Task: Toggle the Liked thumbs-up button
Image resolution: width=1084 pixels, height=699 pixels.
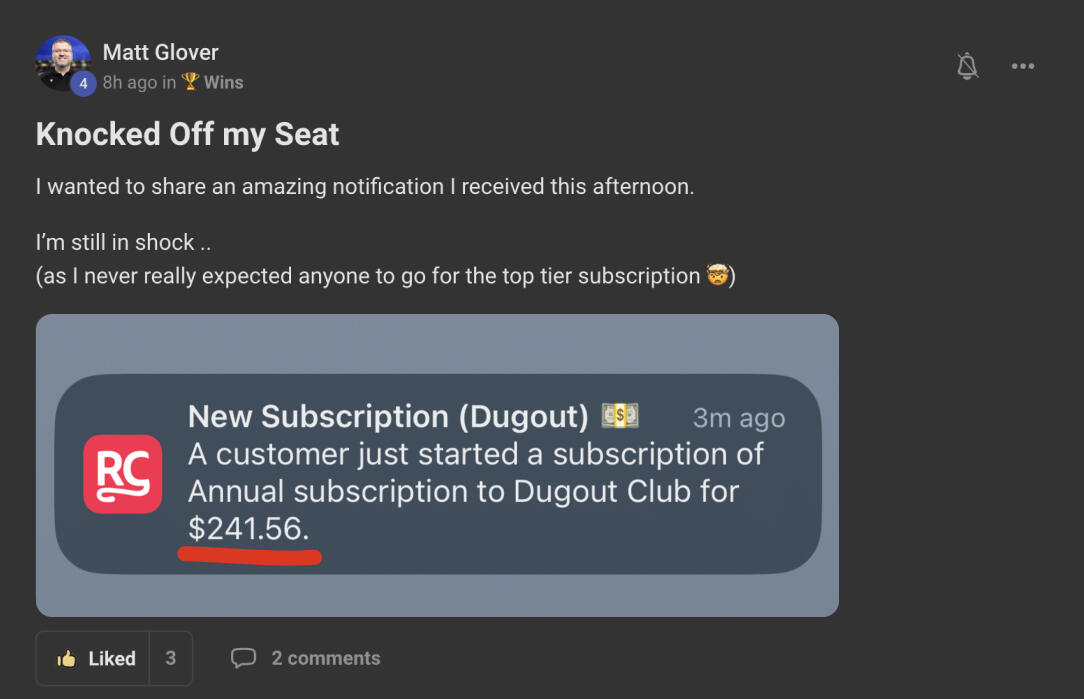Action: (96, 658)
